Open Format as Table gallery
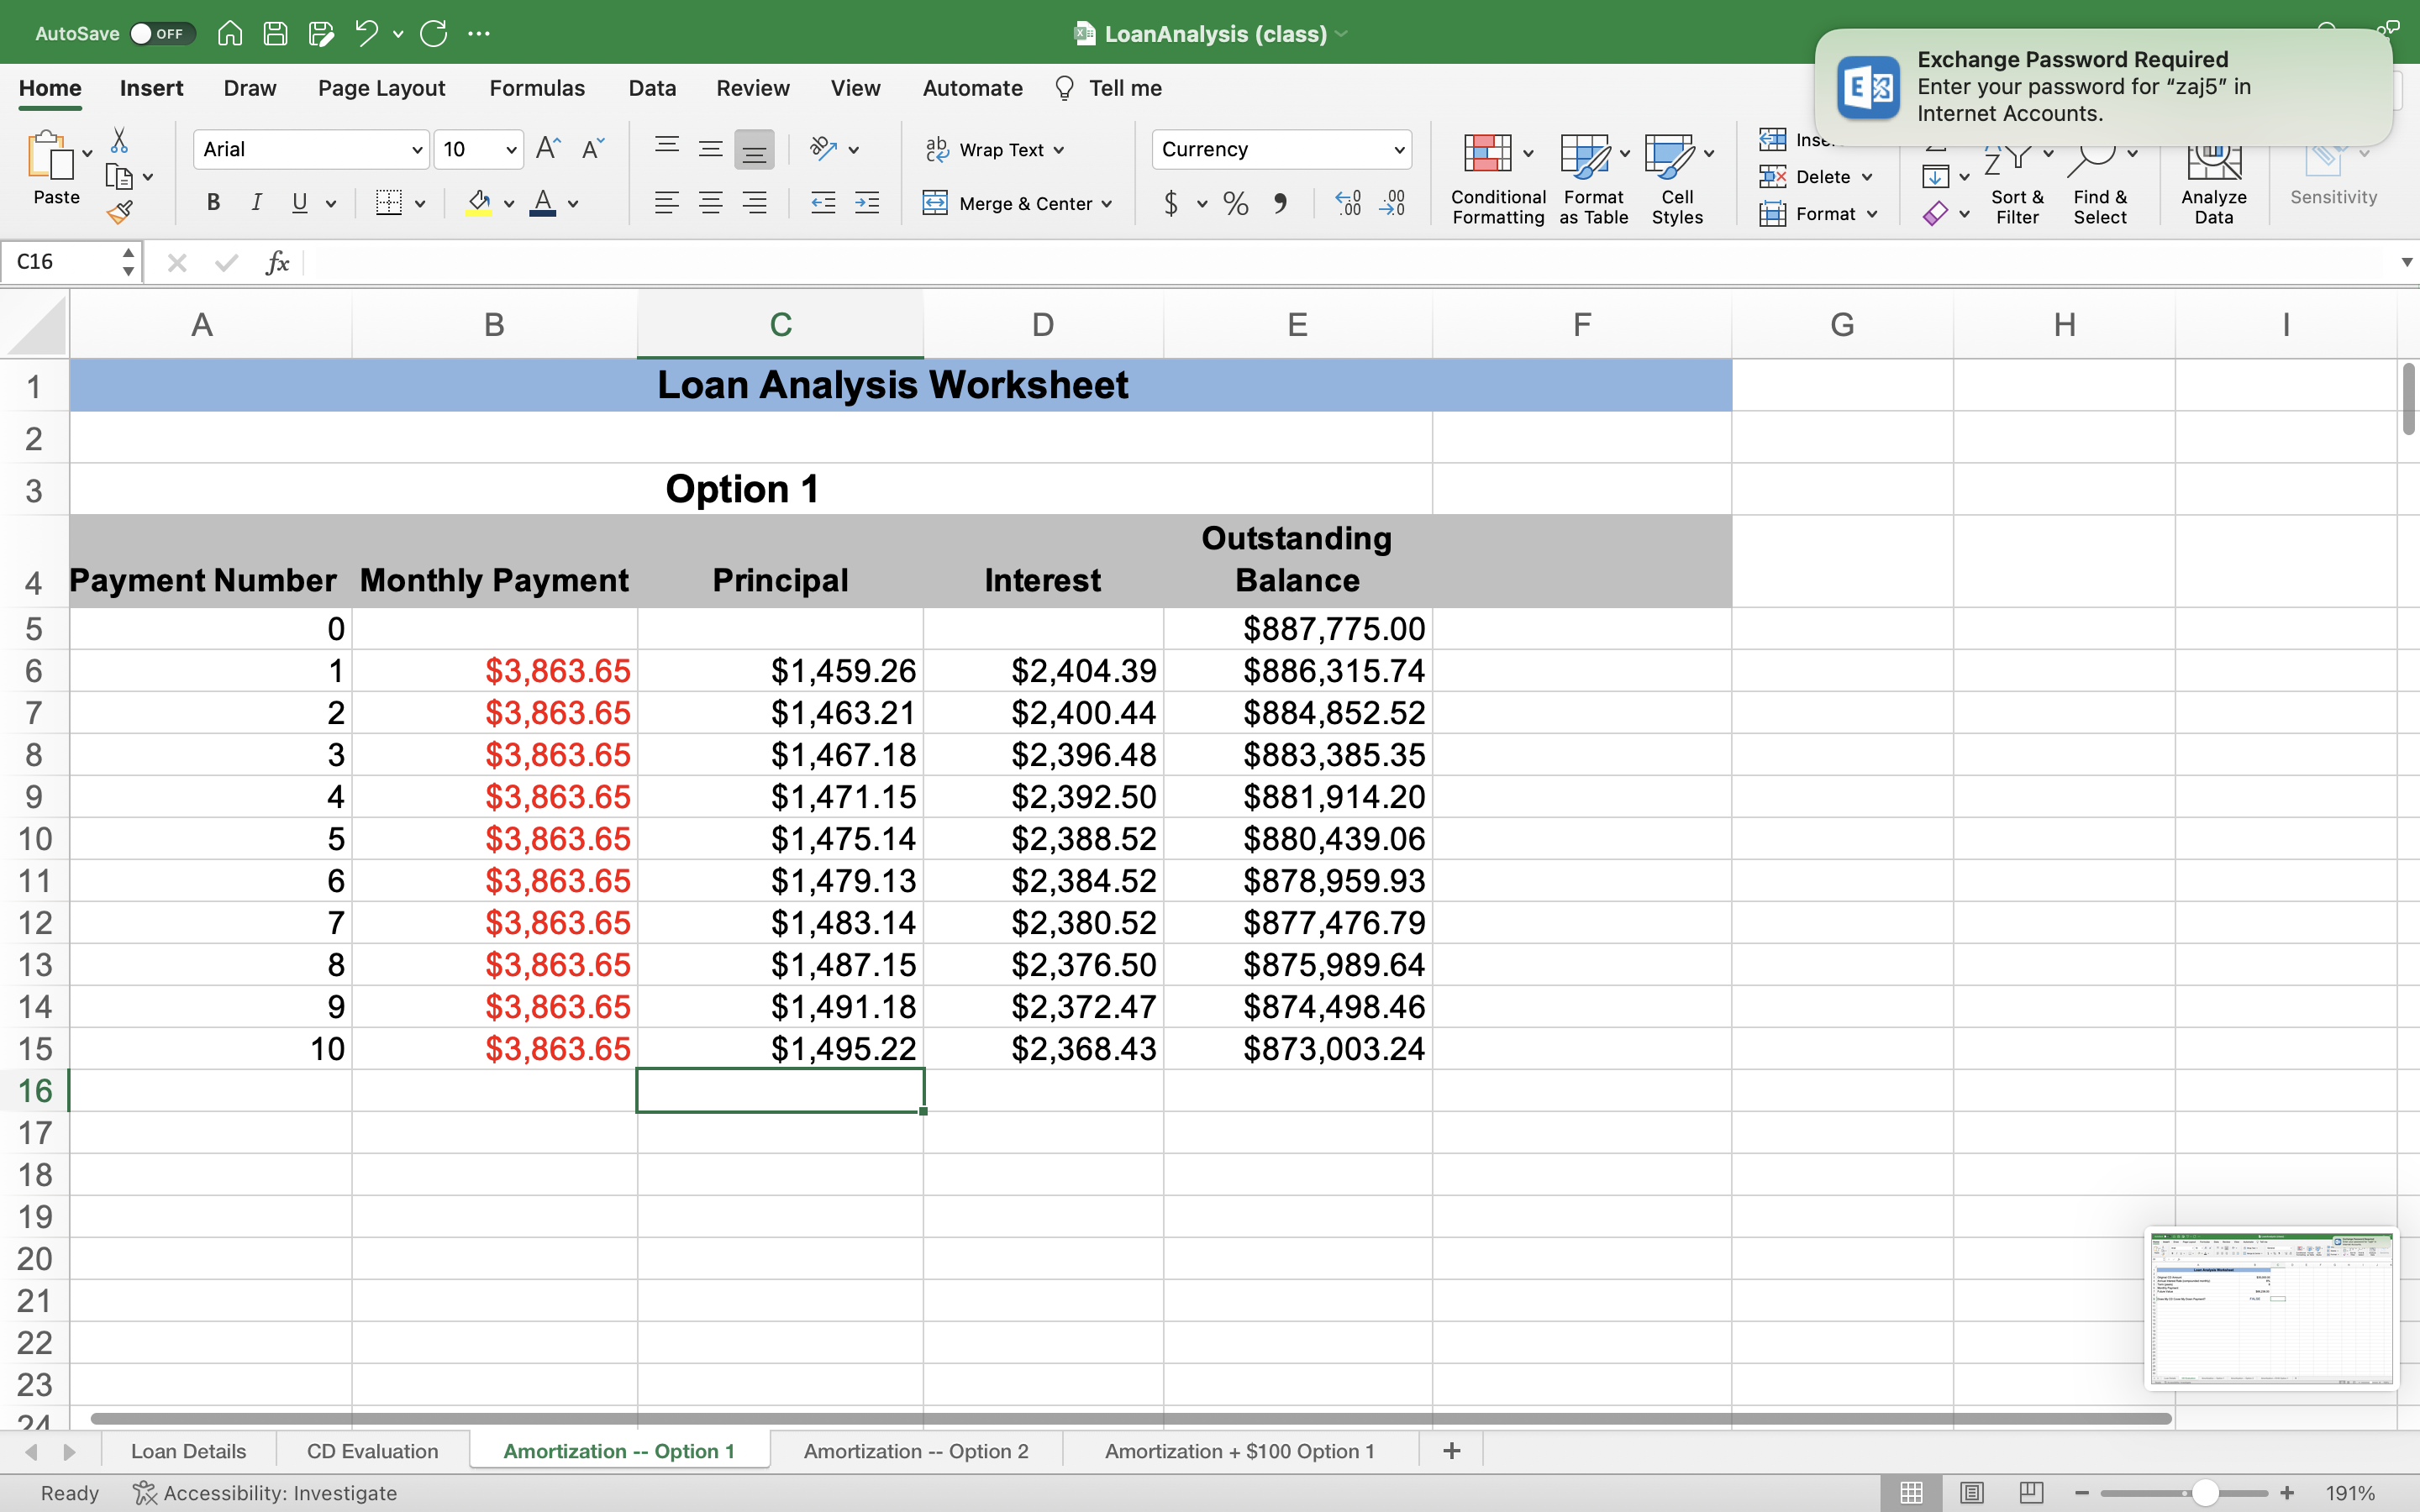This screenshot has height=1512, width=2420. pos(1594,178)
